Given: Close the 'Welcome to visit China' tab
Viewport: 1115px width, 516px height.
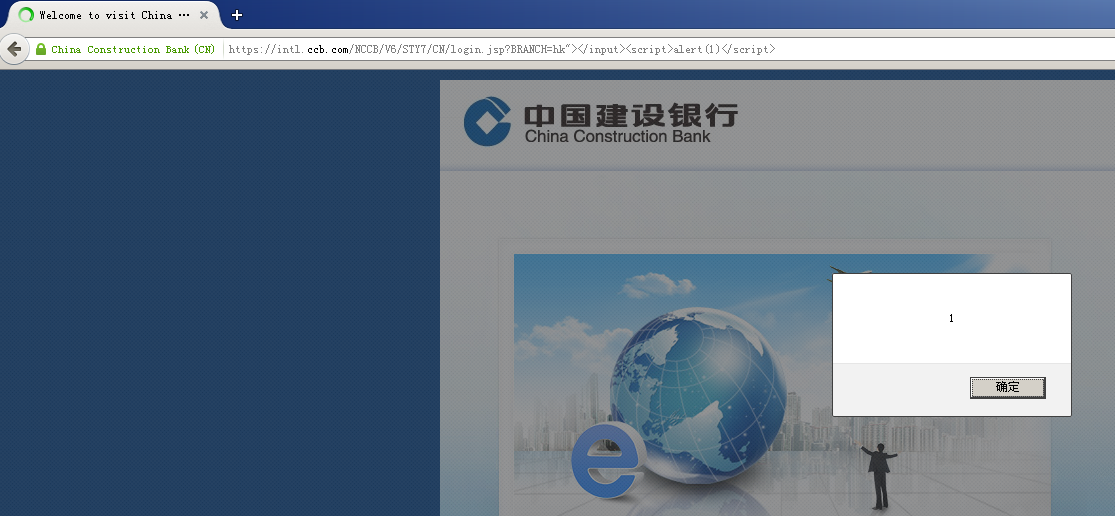Looking at the screenshot, I should [204, 15].
